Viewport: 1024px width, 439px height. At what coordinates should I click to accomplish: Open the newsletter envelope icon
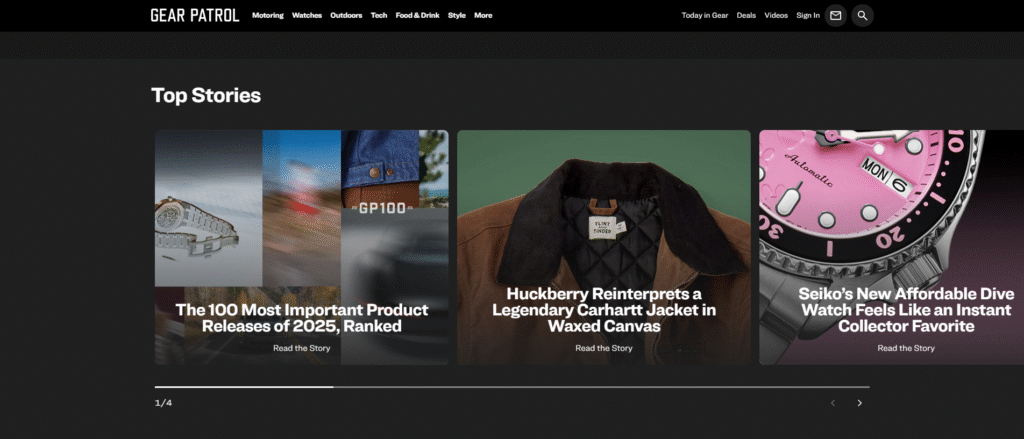tap(835, 15)
